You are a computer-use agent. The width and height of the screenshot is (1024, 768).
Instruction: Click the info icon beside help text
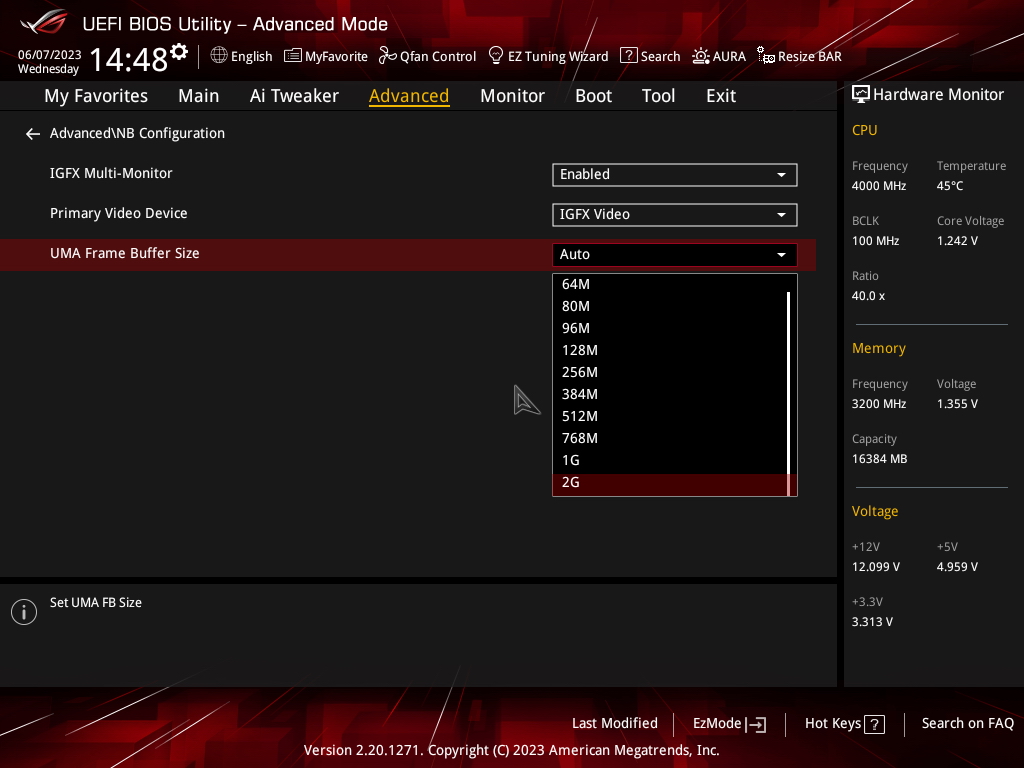pyautogui.click(x=24, y=612)
